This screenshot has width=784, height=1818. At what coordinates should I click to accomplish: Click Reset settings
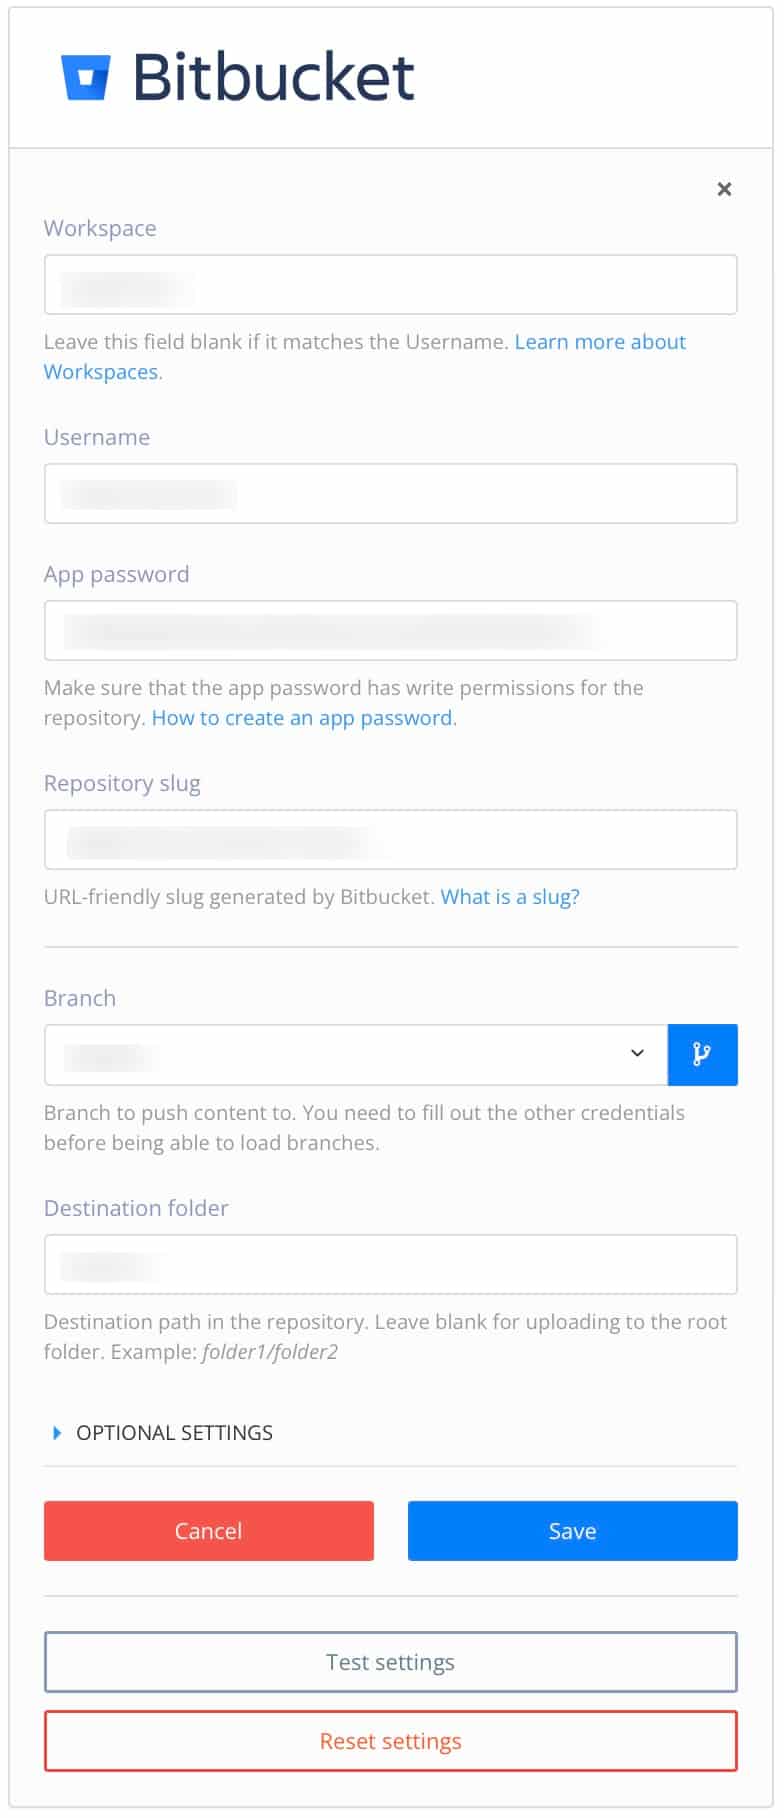389,1741
